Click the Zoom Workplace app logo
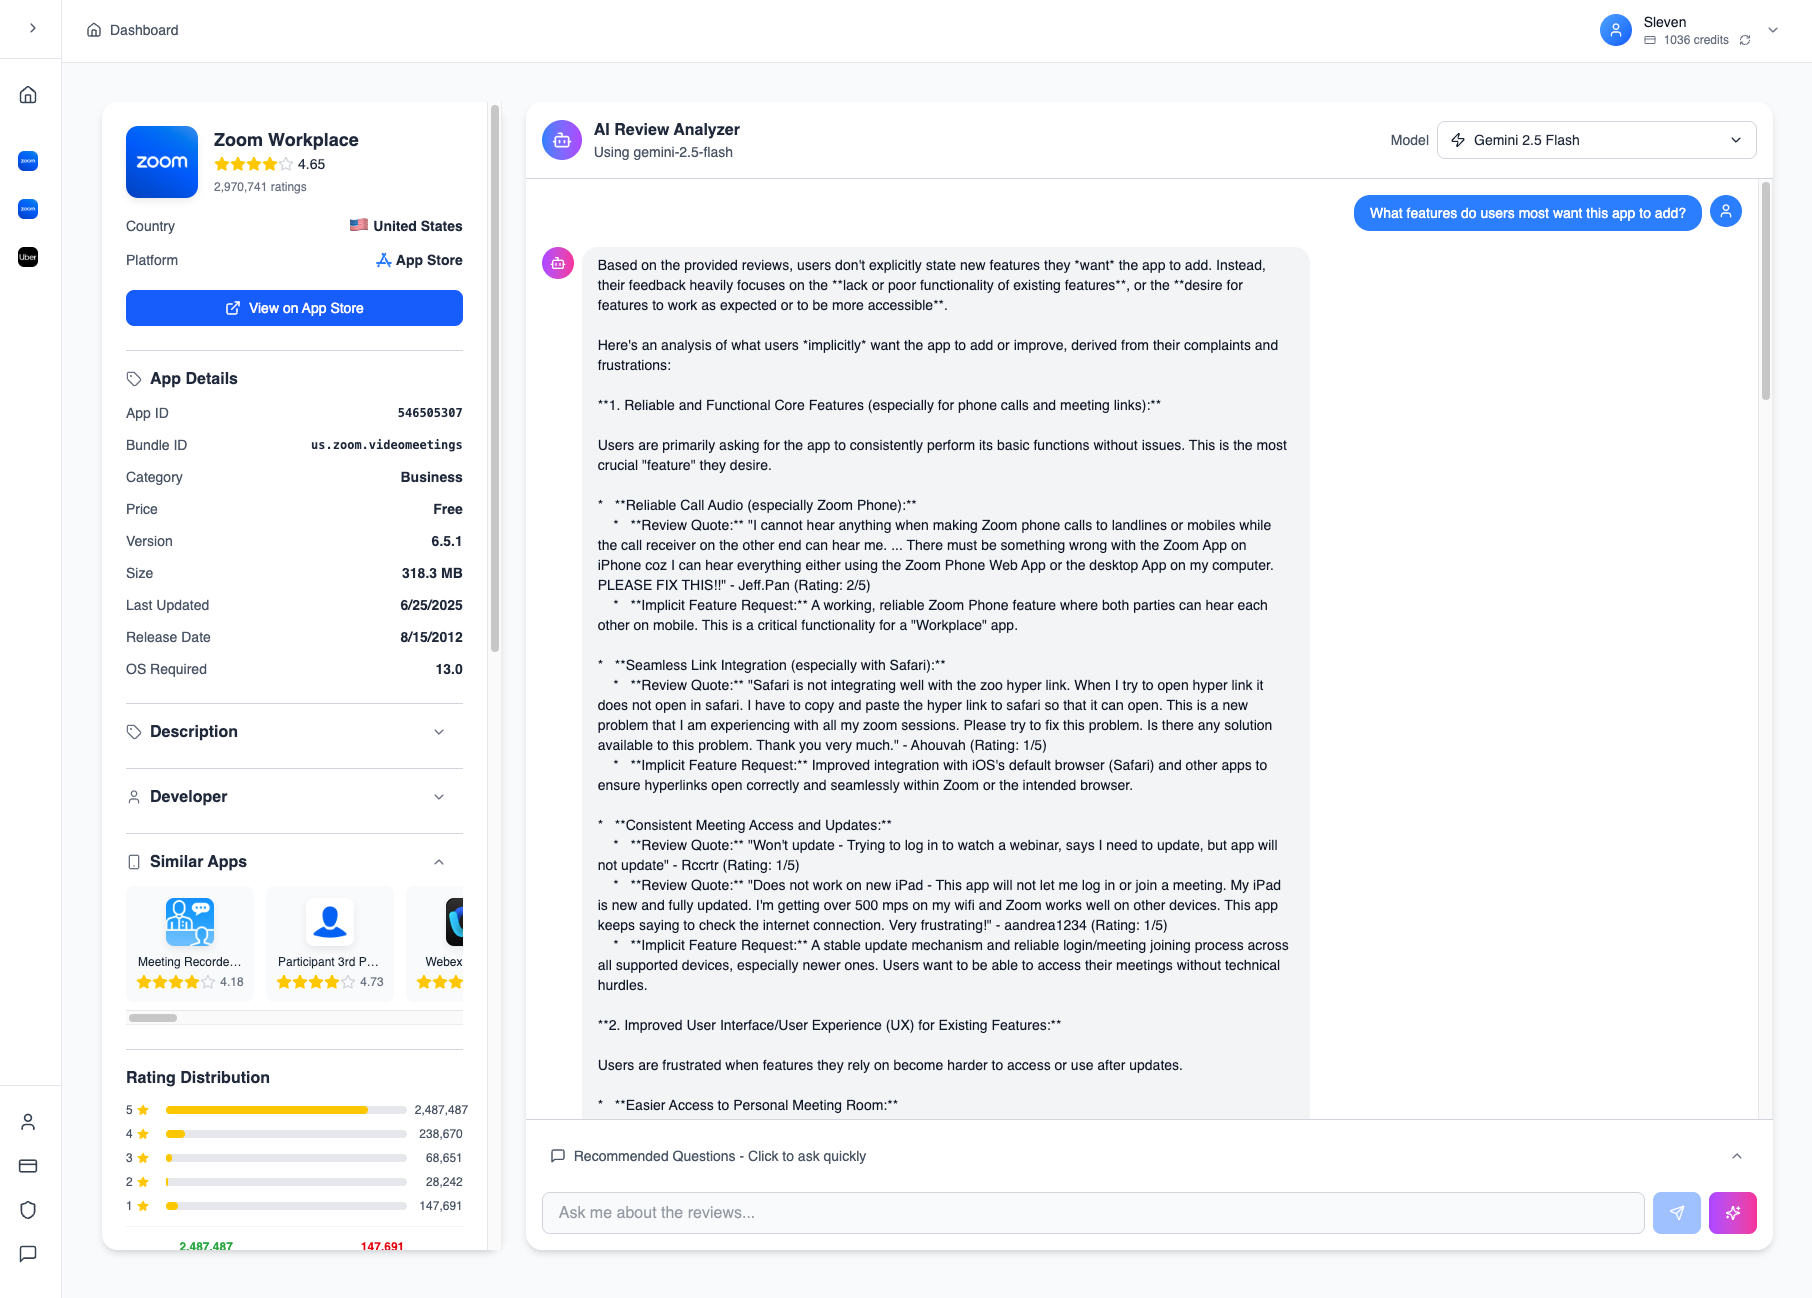 point(162,162)
